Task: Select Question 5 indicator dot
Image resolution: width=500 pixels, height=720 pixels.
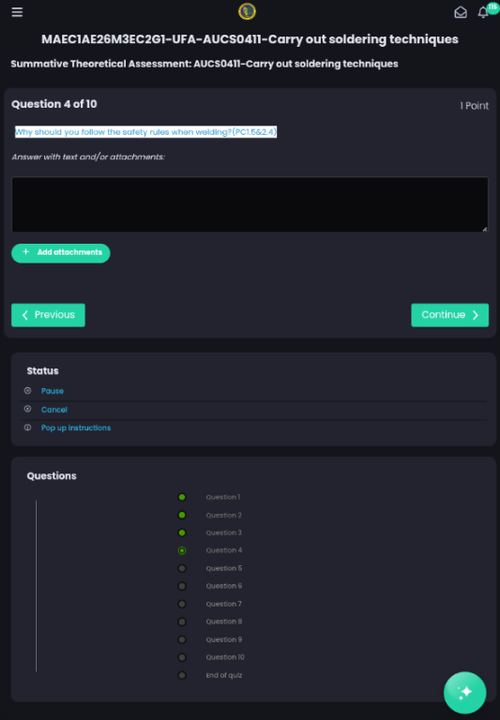Action: pos(182,568)
